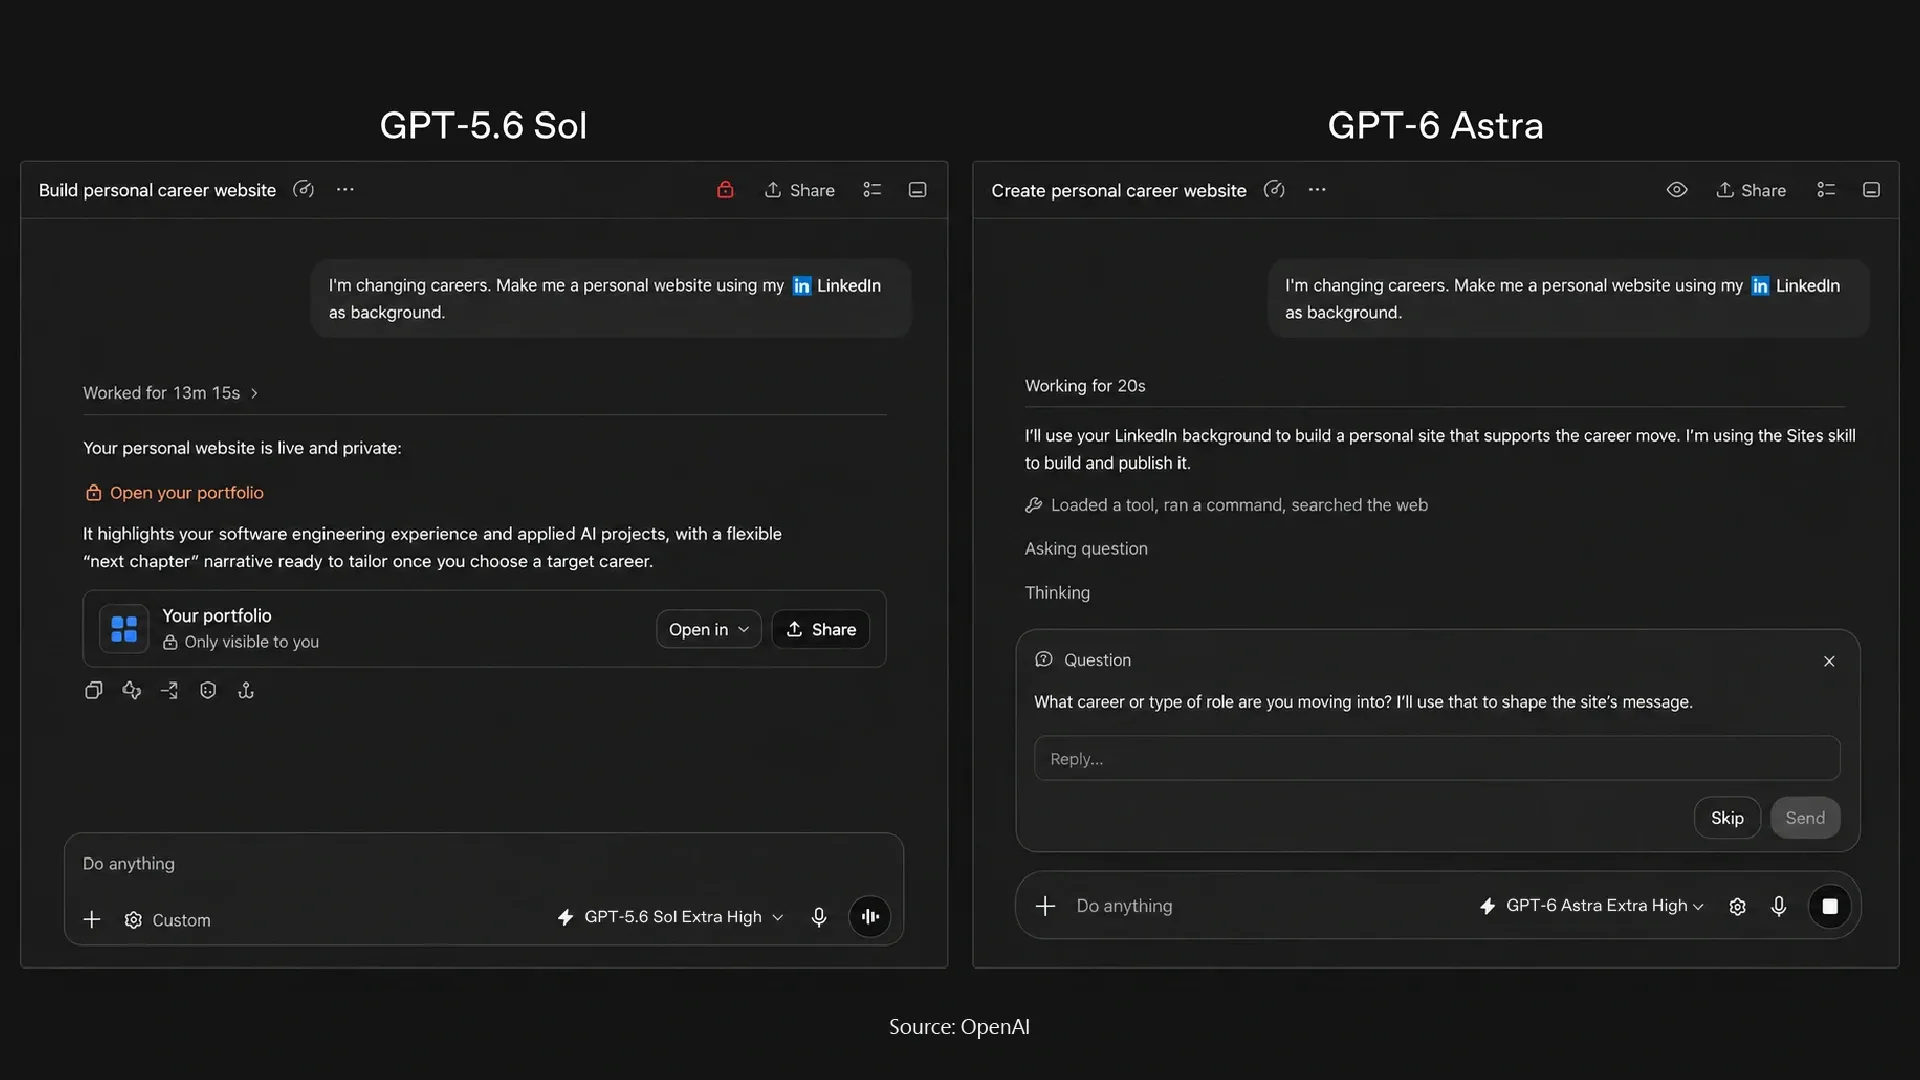This screenshot has height=1080, width=1920.
Task: Click the 'Only visible to you' label
Action: click(x=241, y=642)
